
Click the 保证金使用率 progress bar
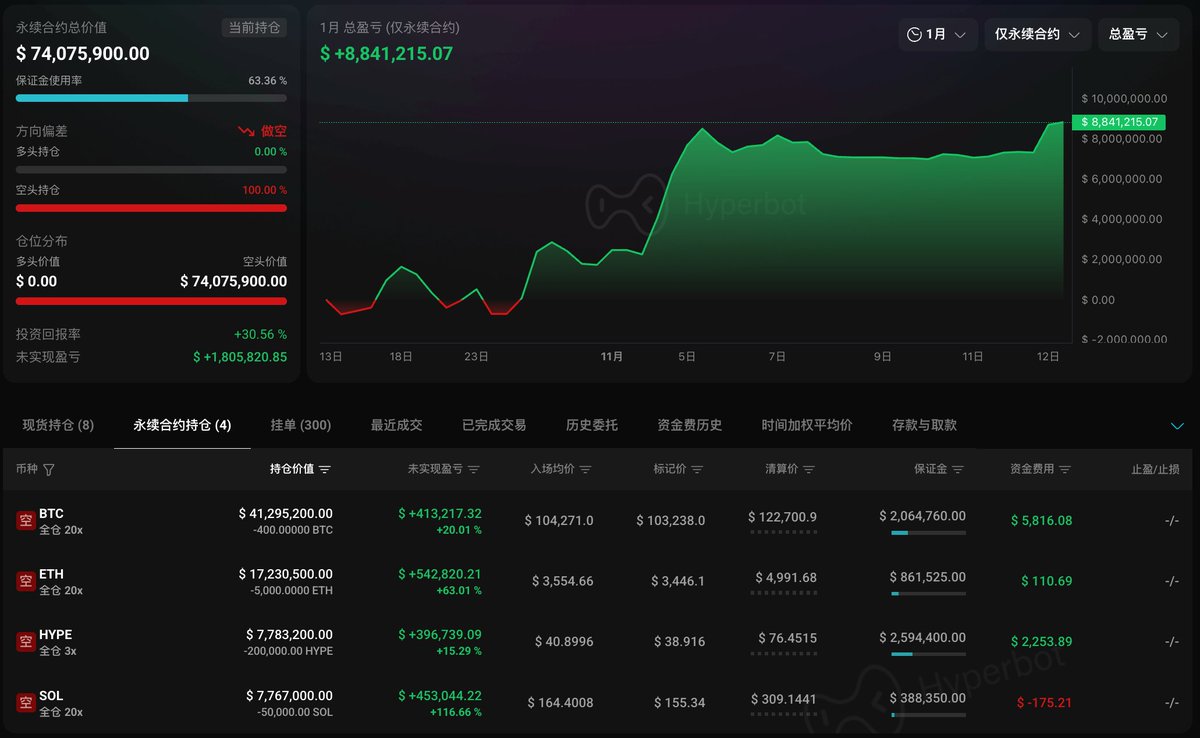click(151, 98)
